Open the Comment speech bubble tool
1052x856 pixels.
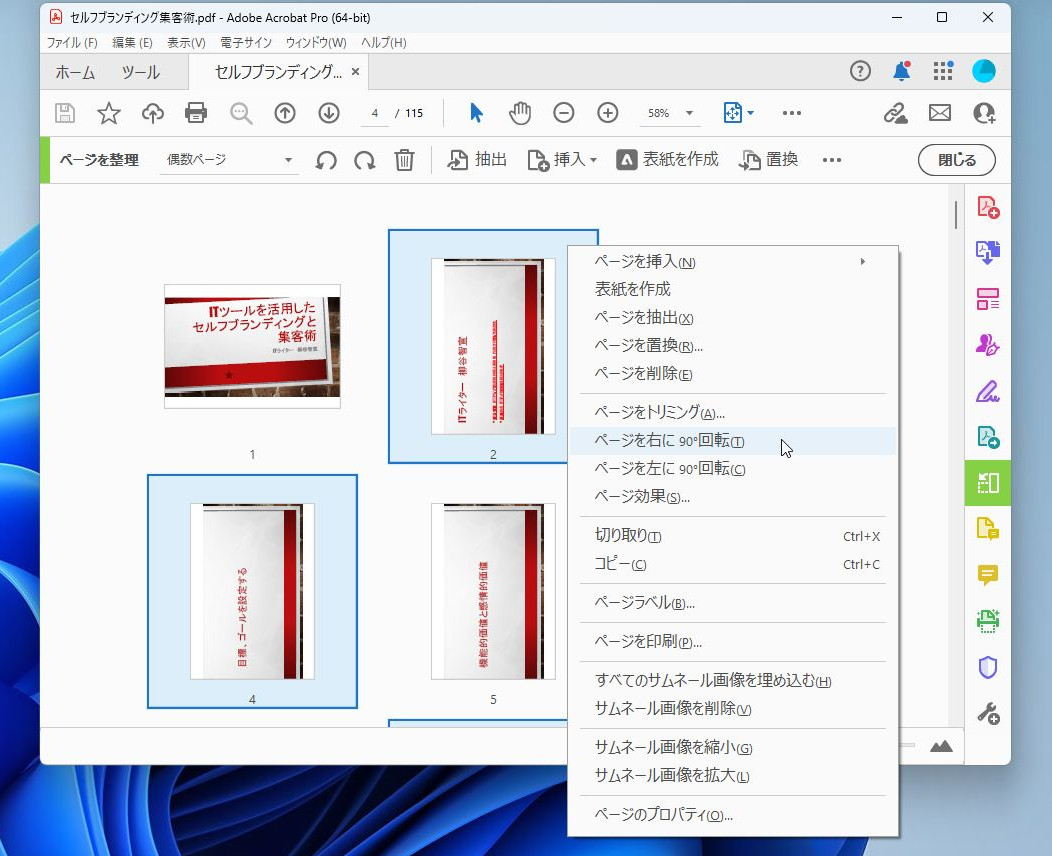point(988,575)
